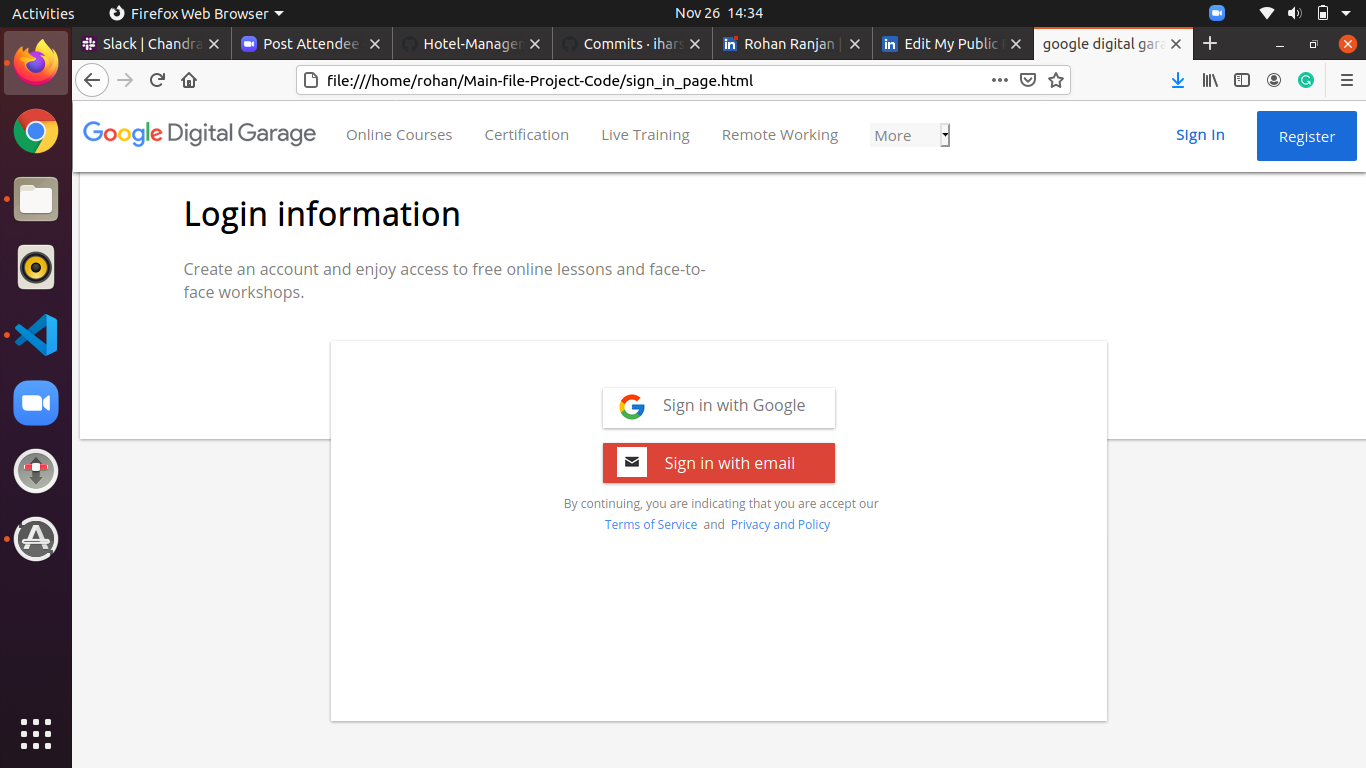Click the forward navigation arrow
The height and width of the screenshot is (768, 1366).
click(x=125, y=80)
